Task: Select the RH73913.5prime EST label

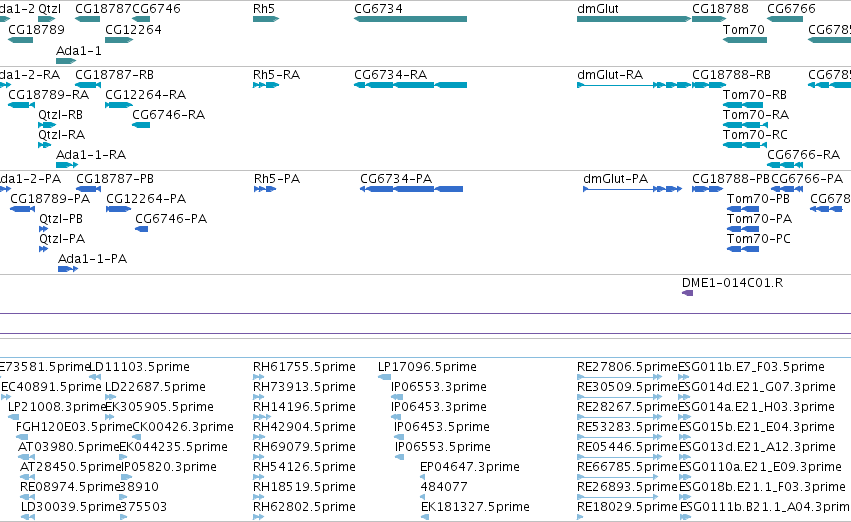Action: click(304, 387)
